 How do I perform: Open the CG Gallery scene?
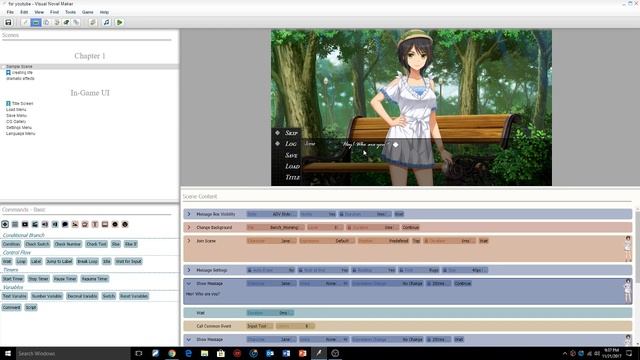[x=16, y=122]
